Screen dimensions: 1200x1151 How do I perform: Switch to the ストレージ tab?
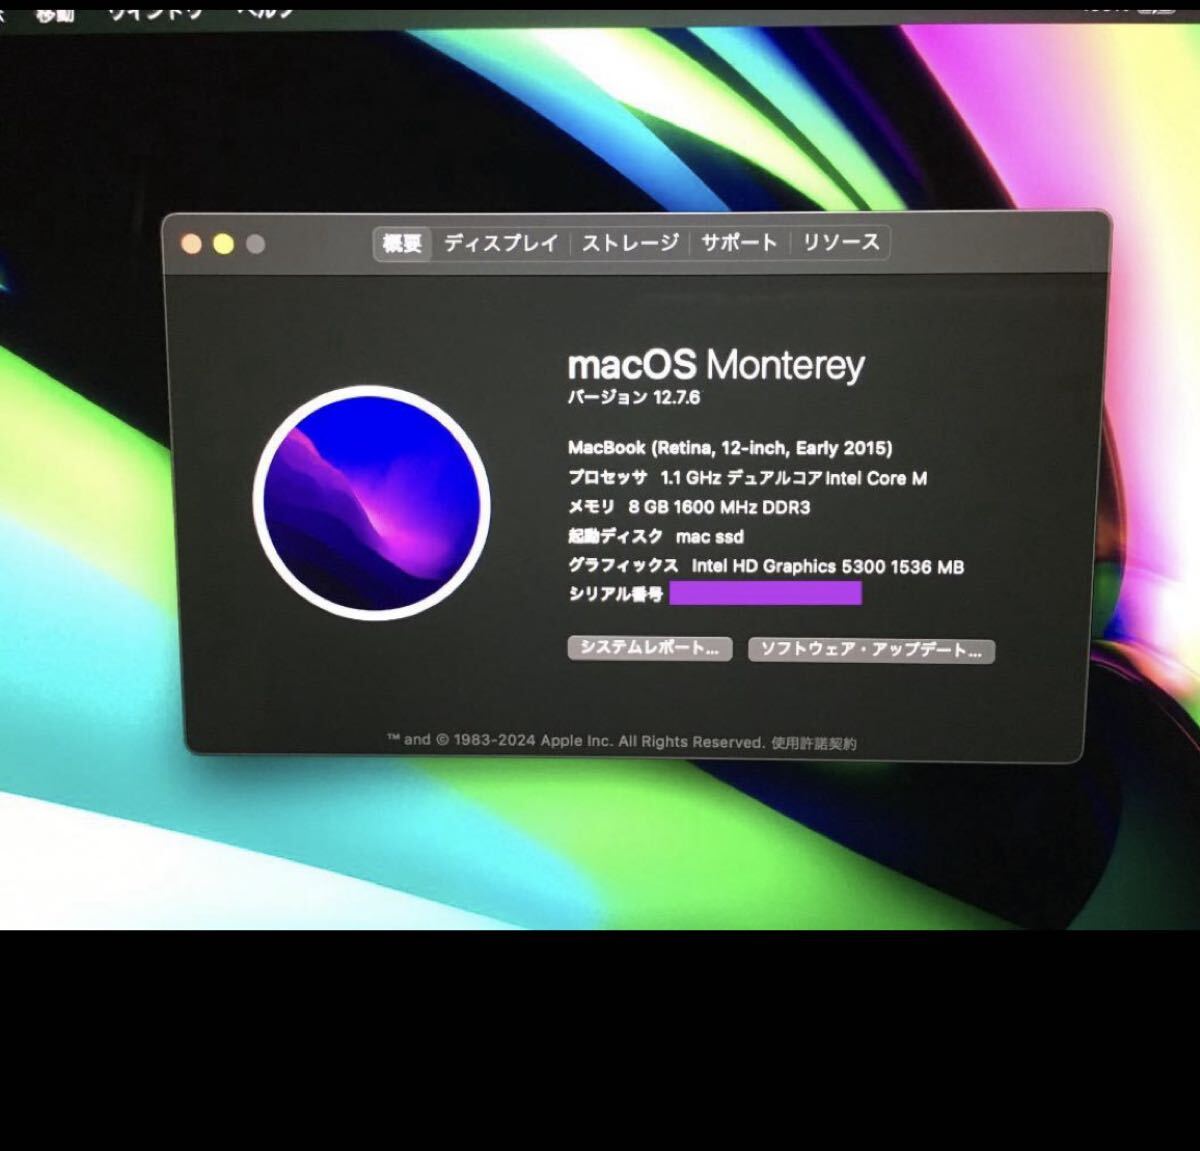click(x=630, y=243)
